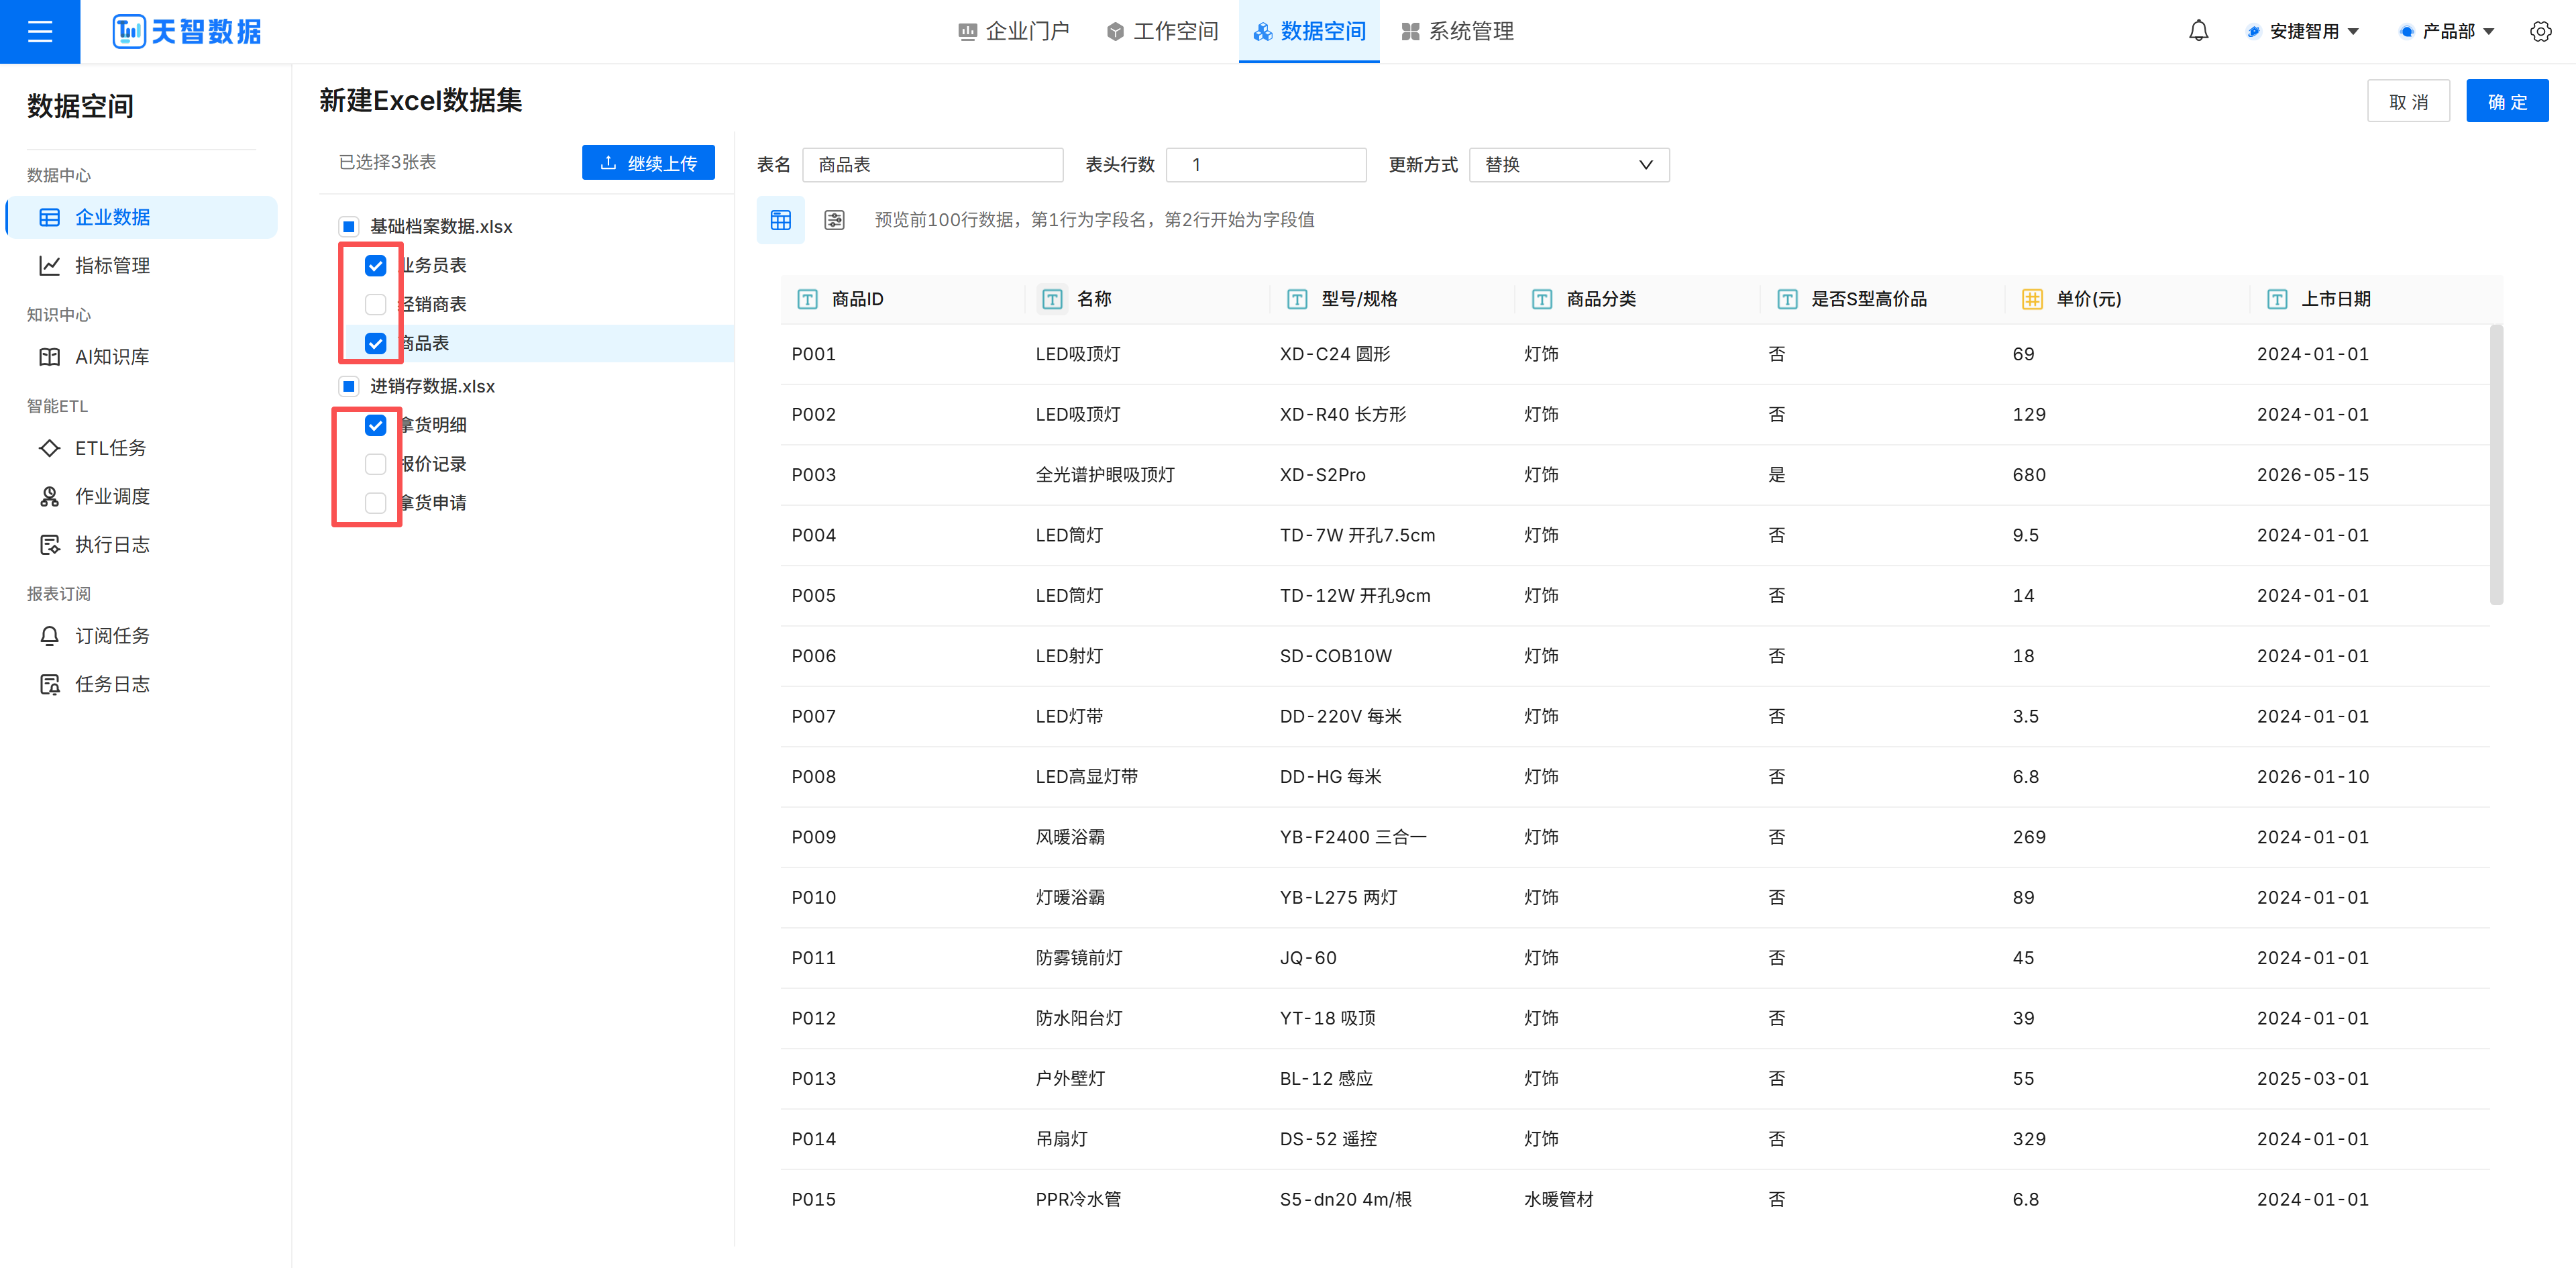Toggle the 进销存数据.xlsx file checkbox
This screenshot has width=2576, height=1268.
point(348,386)
